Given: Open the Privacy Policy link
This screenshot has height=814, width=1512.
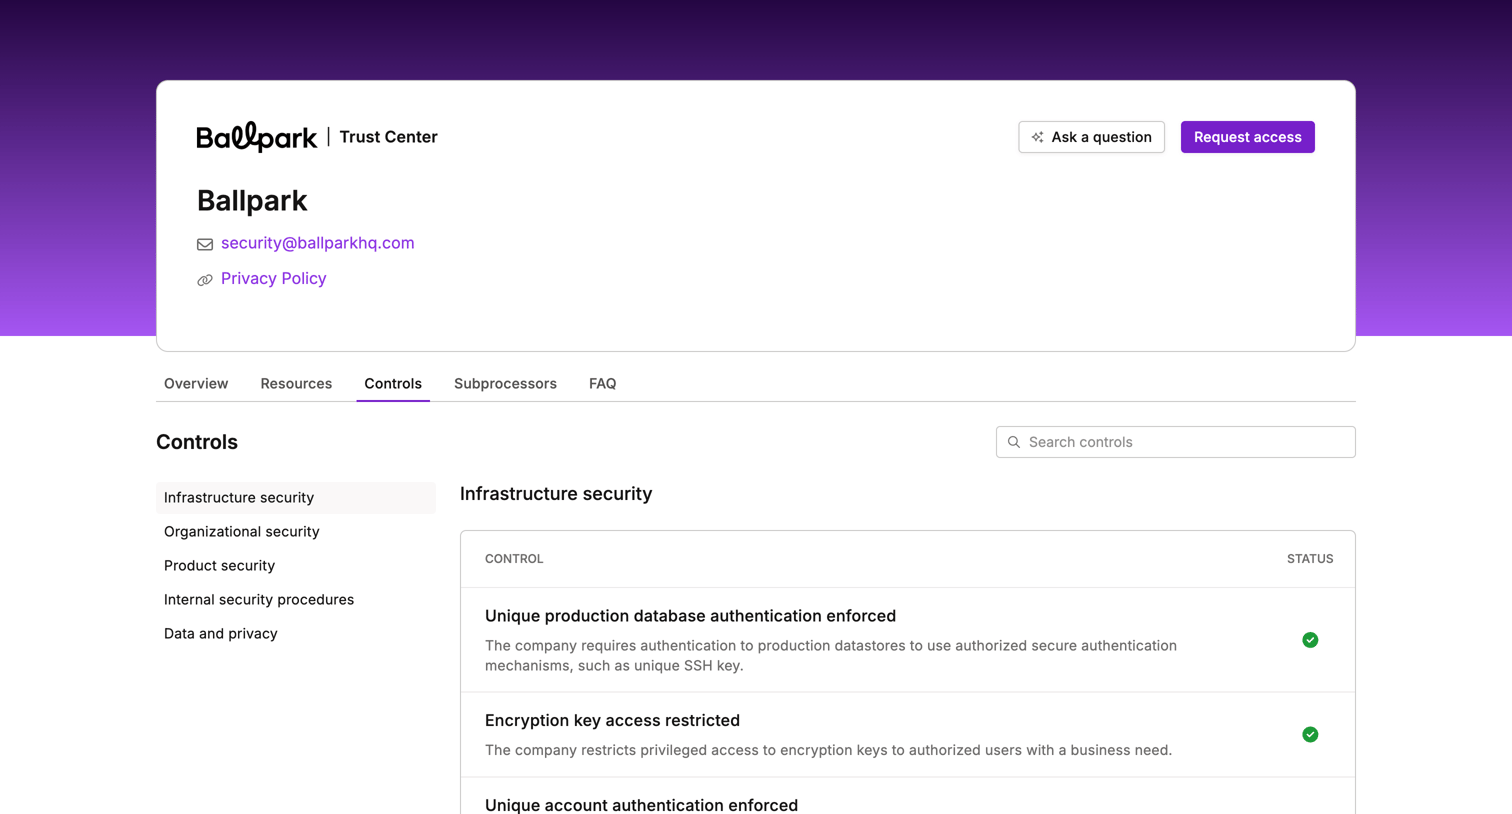Looking at the screenshot, I should click(274, 279).
